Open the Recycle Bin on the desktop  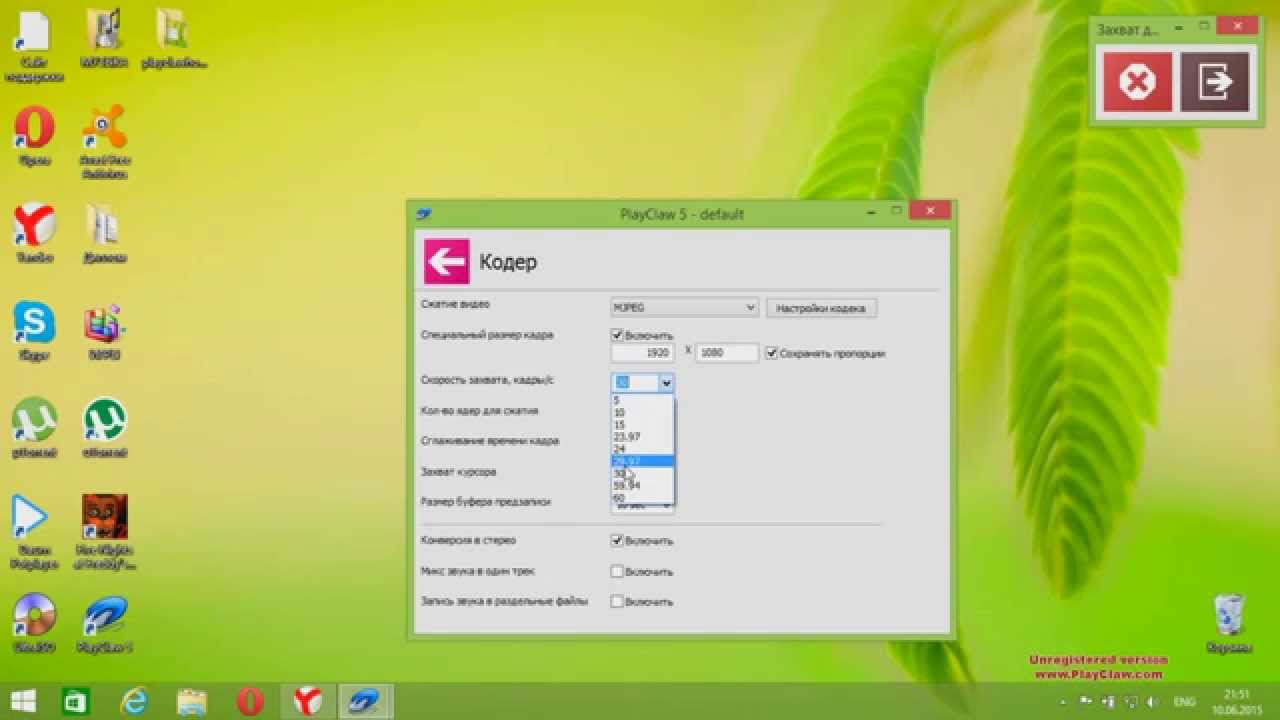[1229, 623]
